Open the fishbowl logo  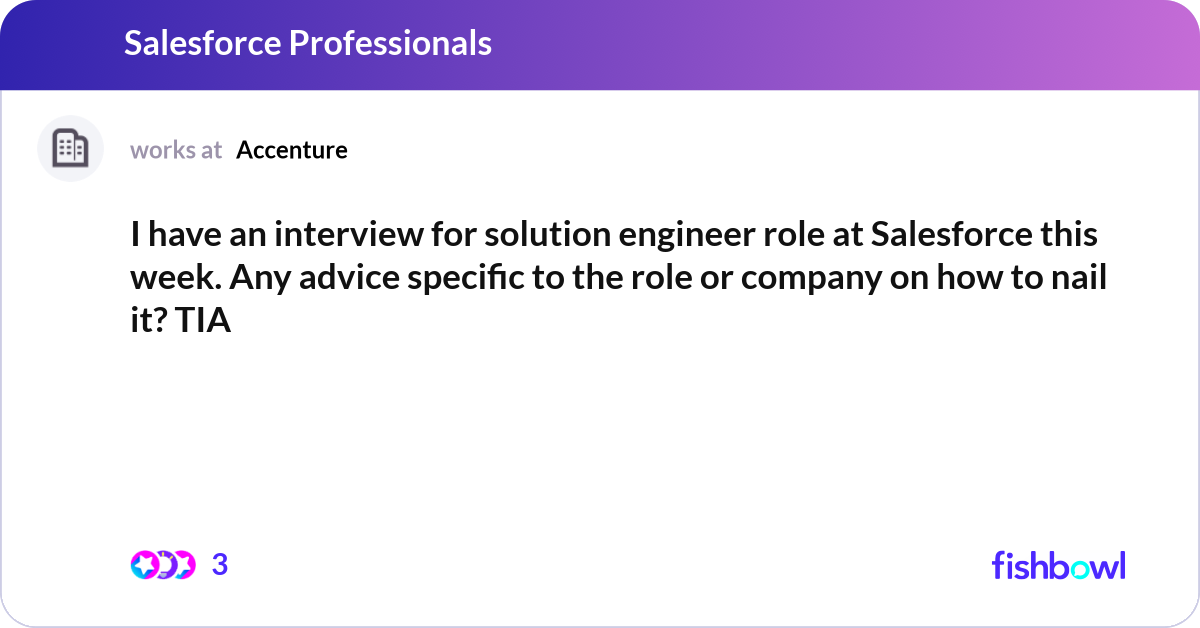pyautogui.click(x=1058, y=565)
